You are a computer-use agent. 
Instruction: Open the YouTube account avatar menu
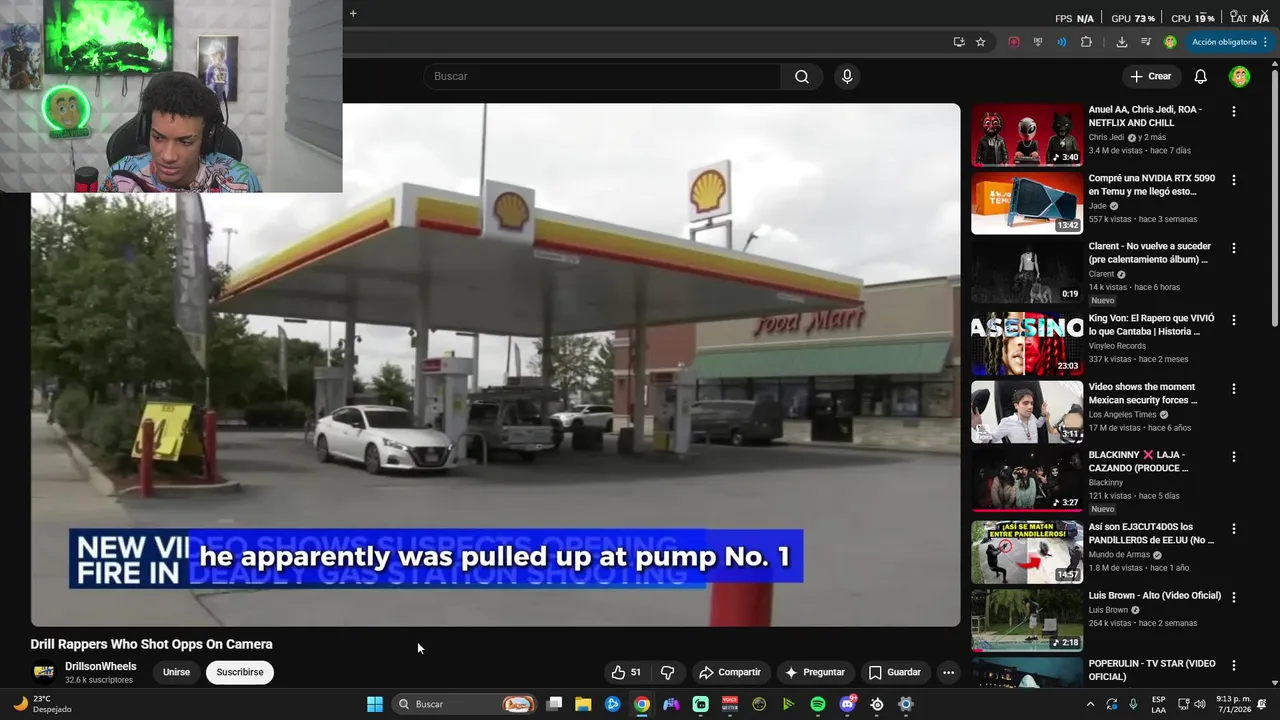click(x=1239, y=77)
